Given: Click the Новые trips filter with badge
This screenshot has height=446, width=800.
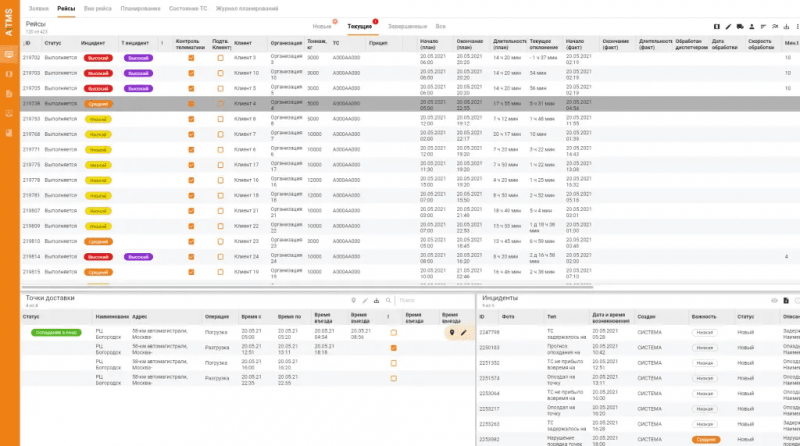Looking at the screenshot, I should coord(323,25).
